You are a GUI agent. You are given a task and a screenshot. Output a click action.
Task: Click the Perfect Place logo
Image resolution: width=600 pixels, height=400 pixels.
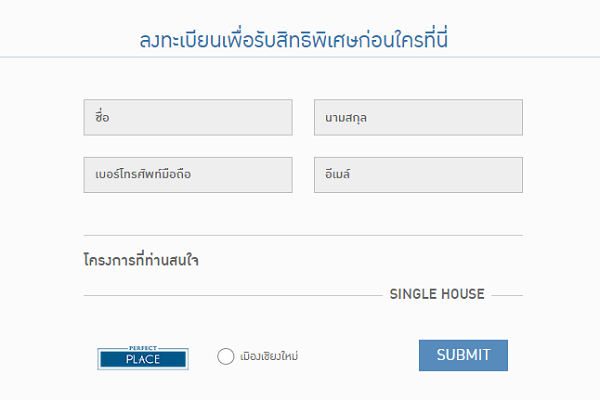click(143, 358)
